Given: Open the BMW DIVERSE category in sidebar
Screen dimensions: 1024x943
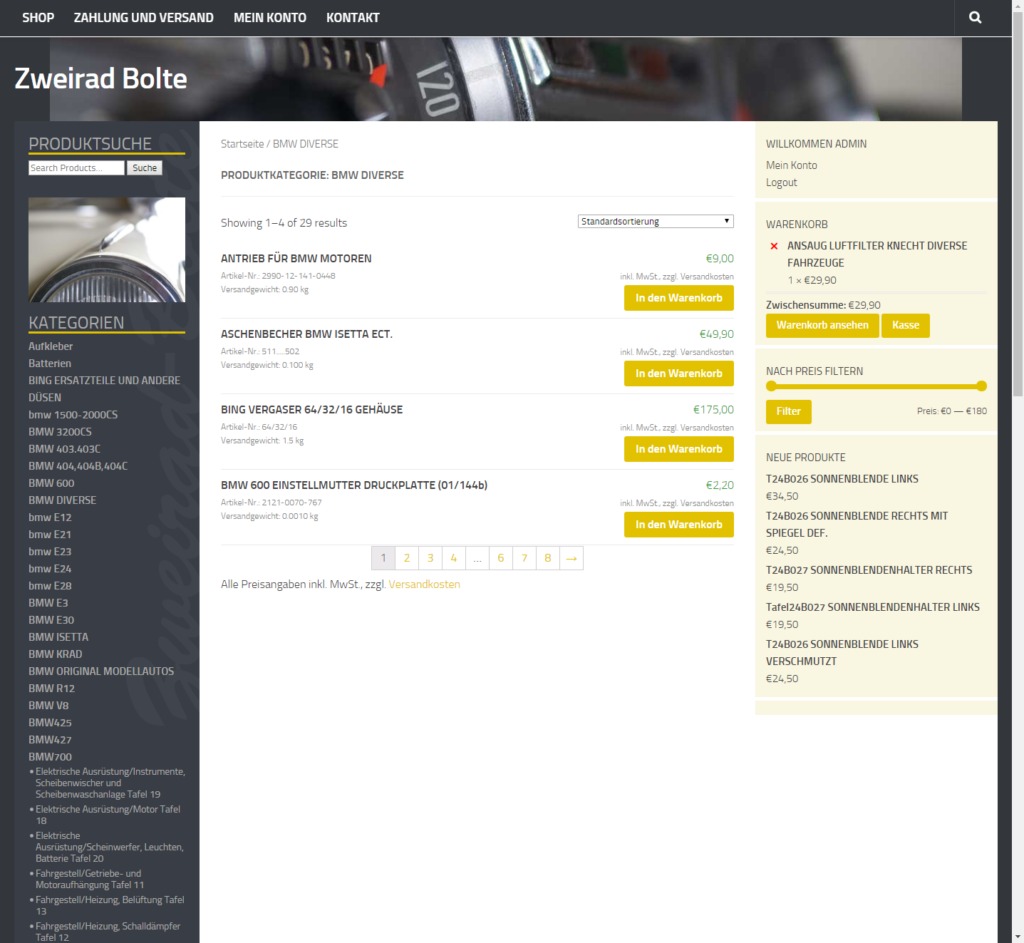Looking at the screenshot, I should [x=62, y=500].
